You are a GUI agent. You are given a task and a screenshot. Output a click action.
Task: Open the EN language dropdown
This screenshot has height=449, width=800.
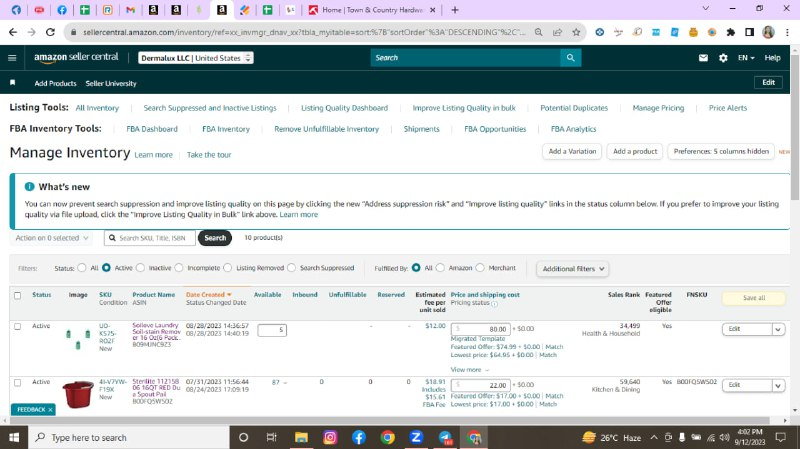746,58
